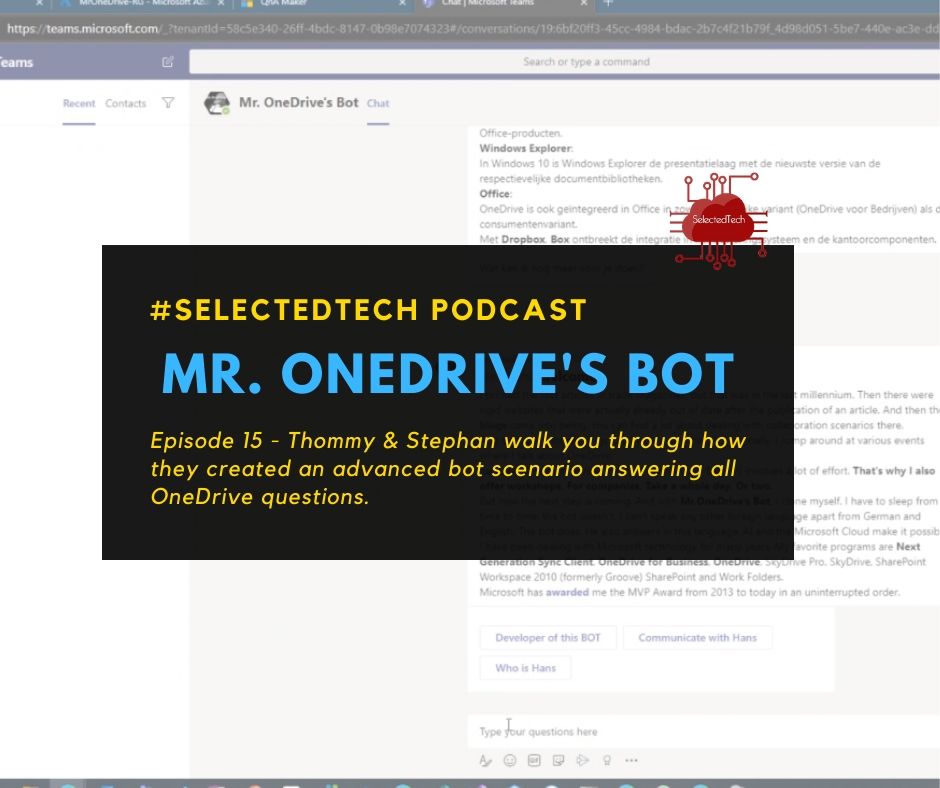Screen dimensions: 940x788
Task: Switch to the Recent chats tab
Action: pos(79,104)
